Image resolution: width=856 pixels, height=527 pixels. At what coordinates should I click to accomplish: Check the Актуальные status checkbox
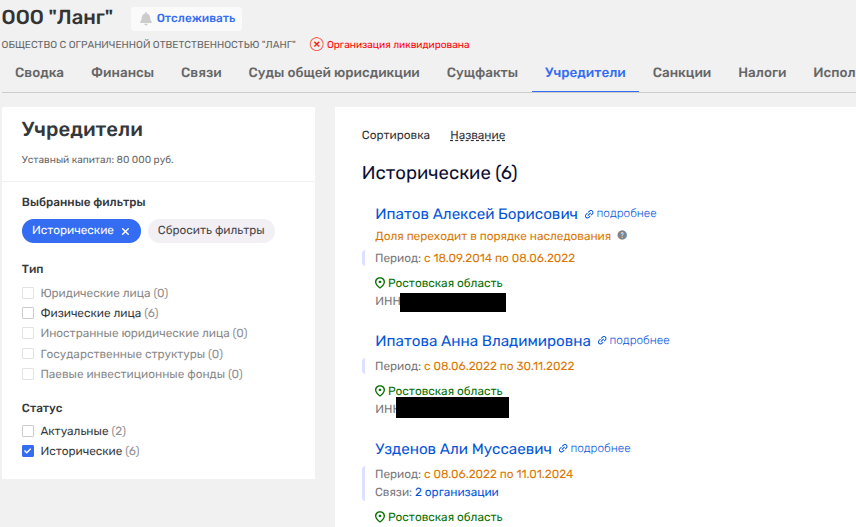(x=28, y=431)
